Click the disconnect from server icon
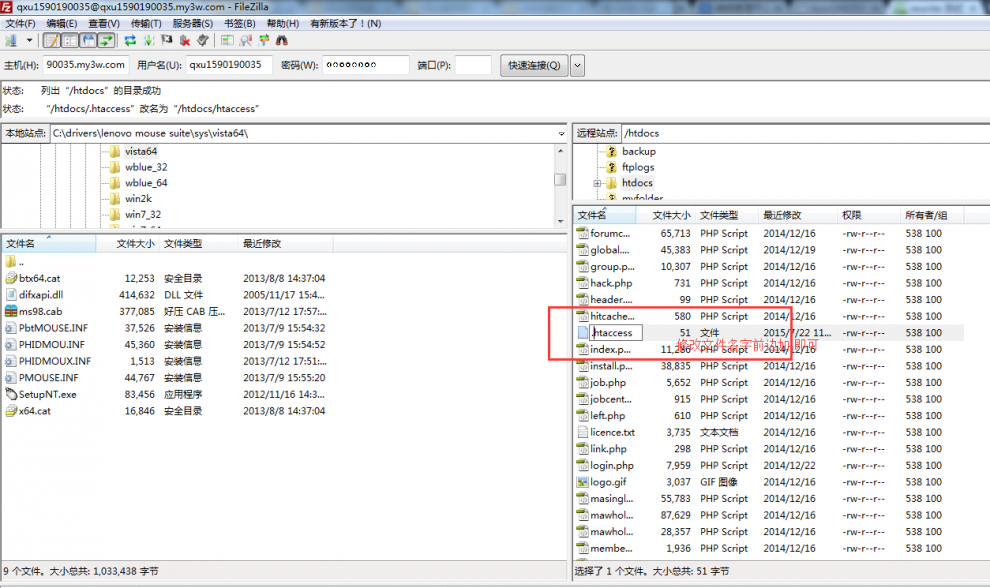Image resolution: width=990 pixels, height=588 pixels. 185,40
